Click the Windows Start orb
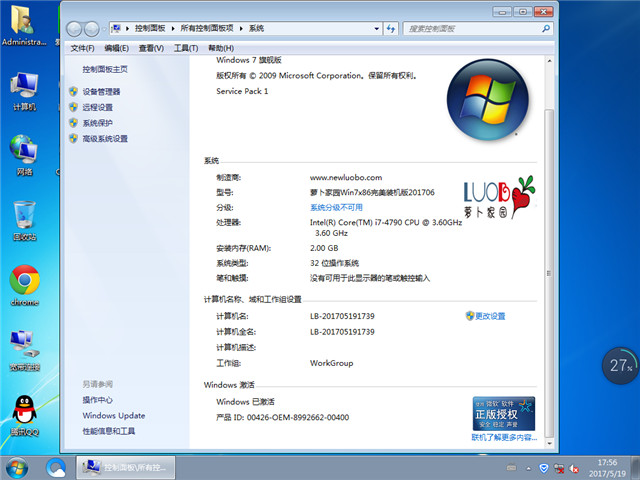 [17, 468]
